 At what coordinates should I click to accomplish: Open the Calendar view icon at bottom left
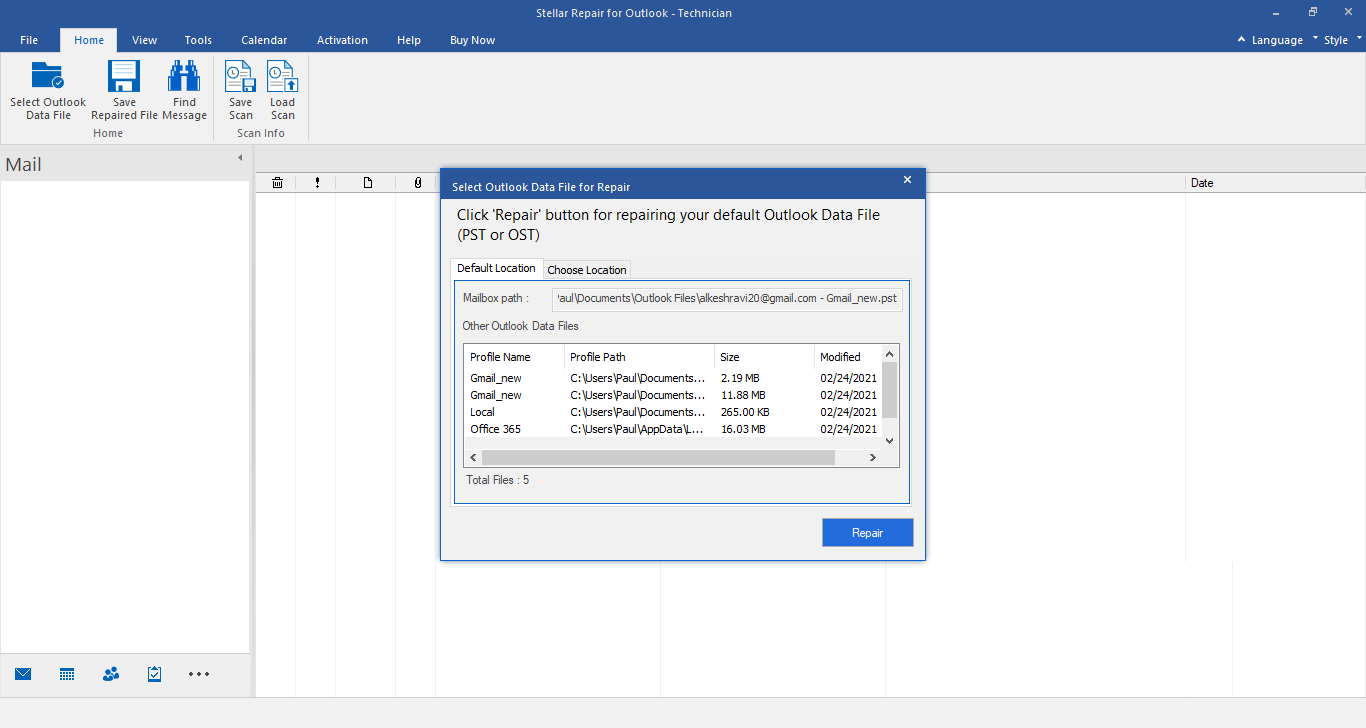click(66, 673)
